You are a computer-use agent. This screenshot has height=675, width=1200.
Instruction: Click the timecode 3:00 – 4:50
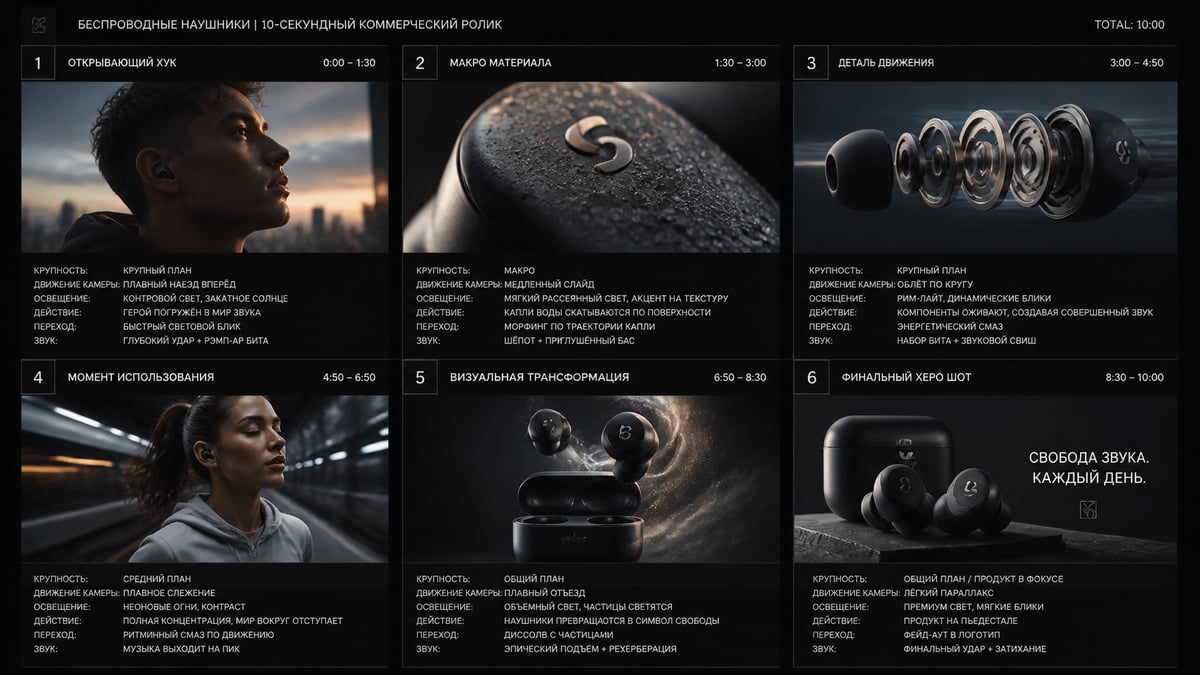[x=1137, y=63]
